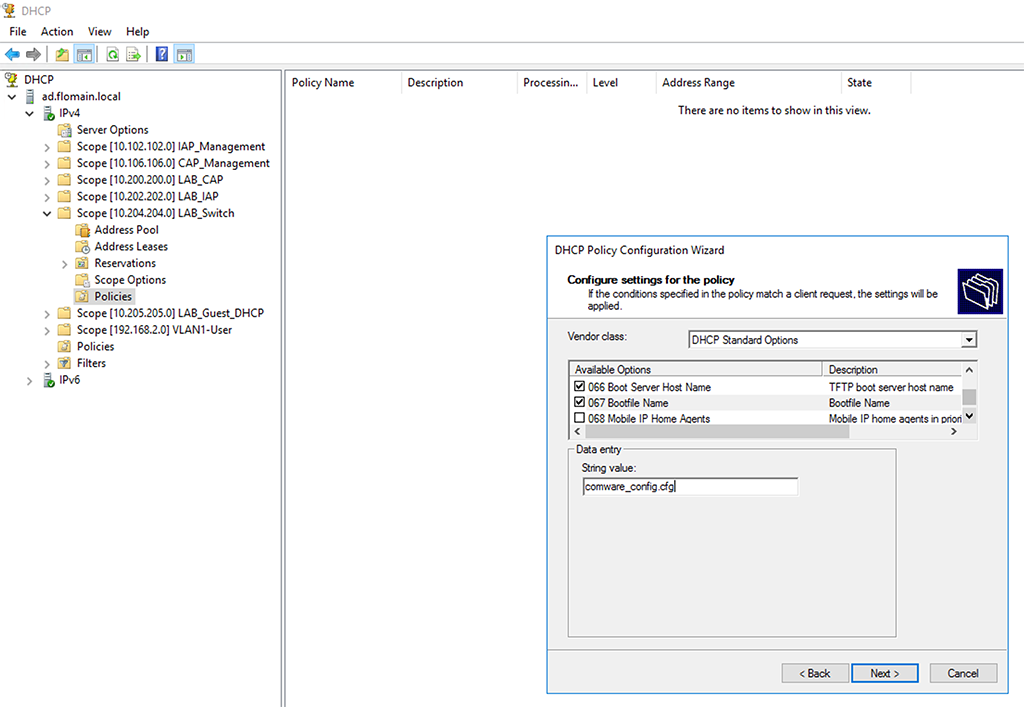This screenshot has height=707, width=1024.
Task: Open the Vendor class dropdown
Action: [967, 339]
